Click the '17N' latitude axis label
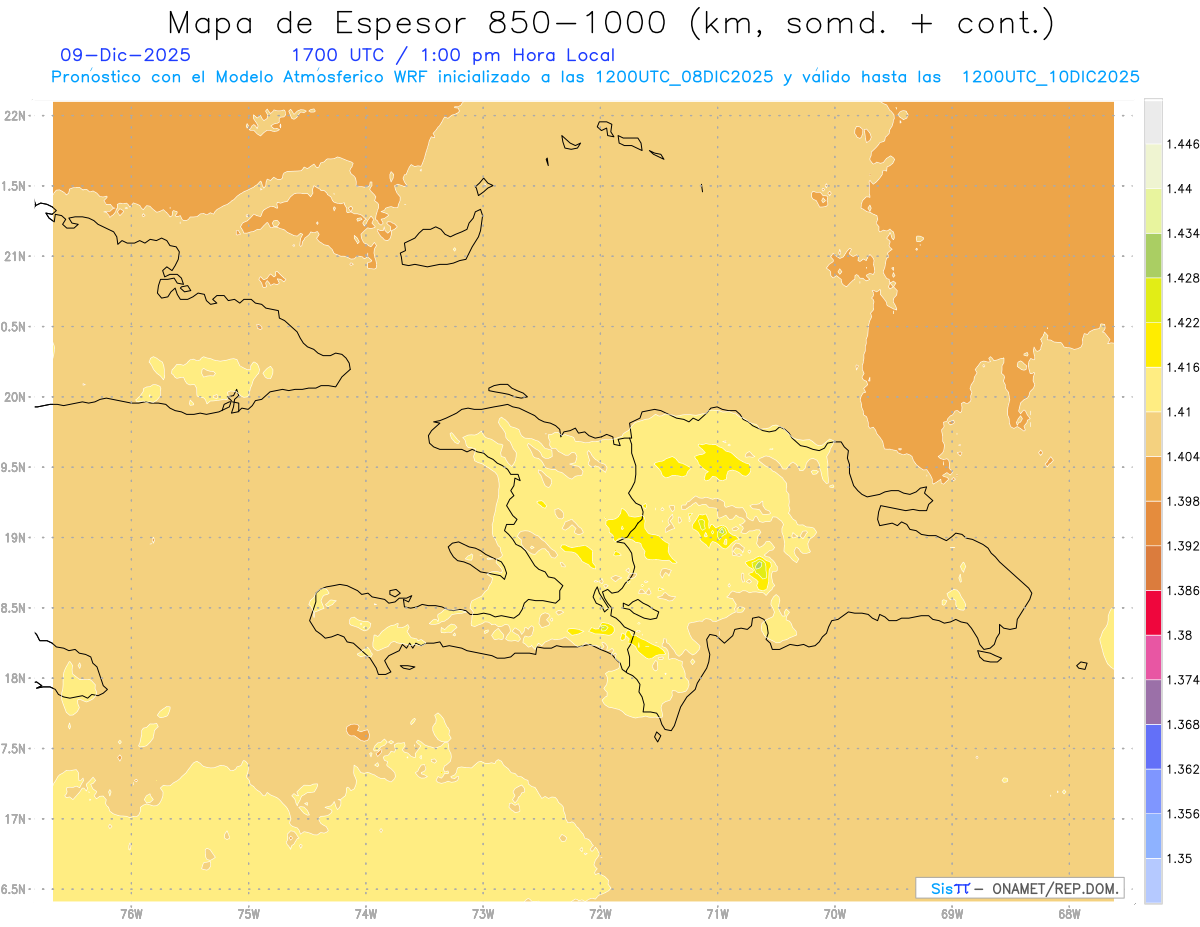This screenshot has height=927, width=1200. pyautogui.click(x=15, y=819)
